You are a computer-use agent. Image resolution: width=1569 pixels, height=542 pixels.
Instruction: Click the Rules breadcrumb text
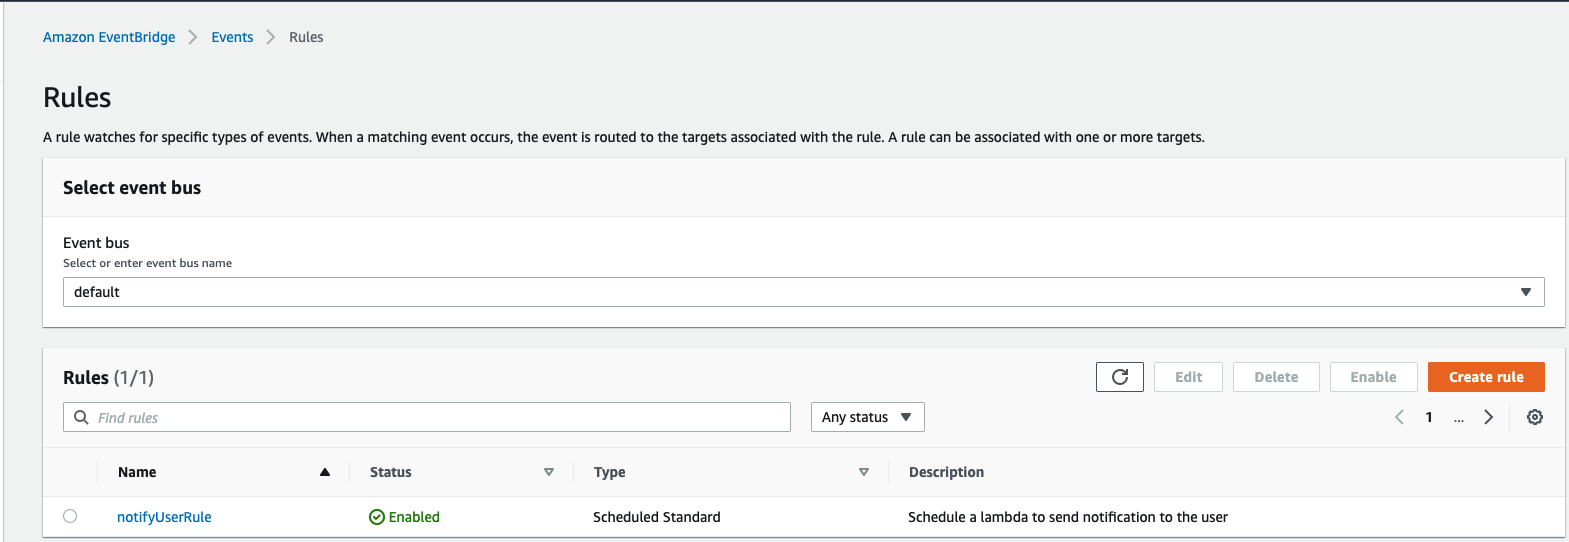tap(306, 37)
